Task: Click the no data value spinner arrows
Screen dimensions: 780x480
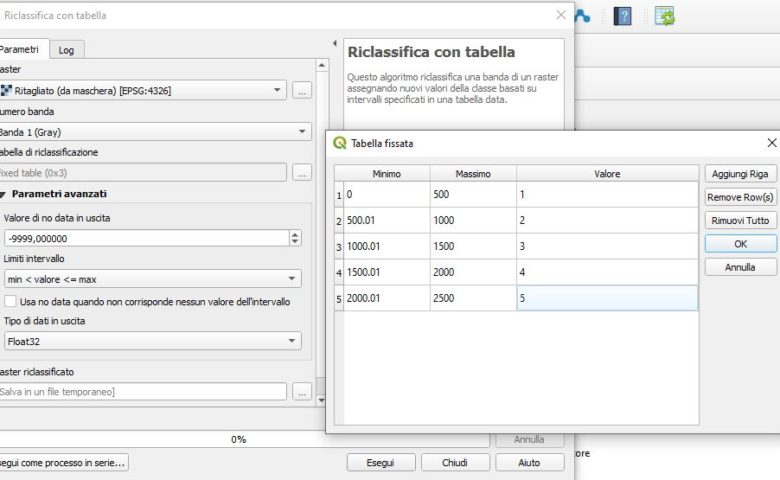Action: (x=294, y=238)
